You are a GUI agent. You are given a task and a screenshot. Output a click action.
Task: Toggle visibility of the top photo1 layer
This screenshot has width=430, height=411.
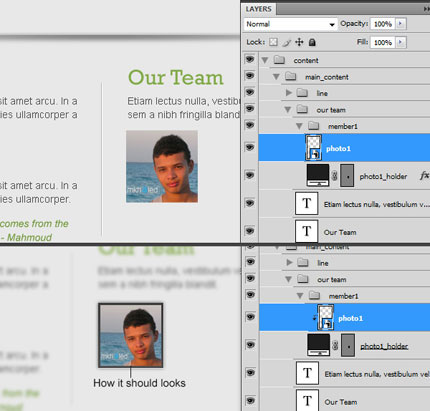point(250,147)
